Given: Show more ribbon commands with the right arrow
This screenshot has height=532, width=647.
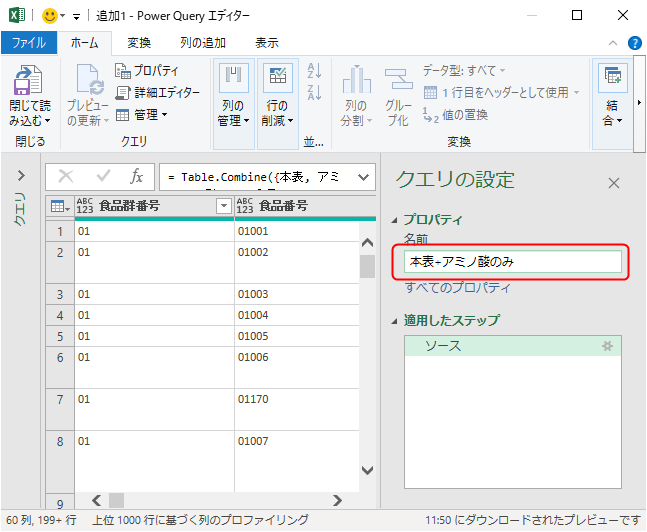Looking at the screenshot, I should click(x=639, y=102).
